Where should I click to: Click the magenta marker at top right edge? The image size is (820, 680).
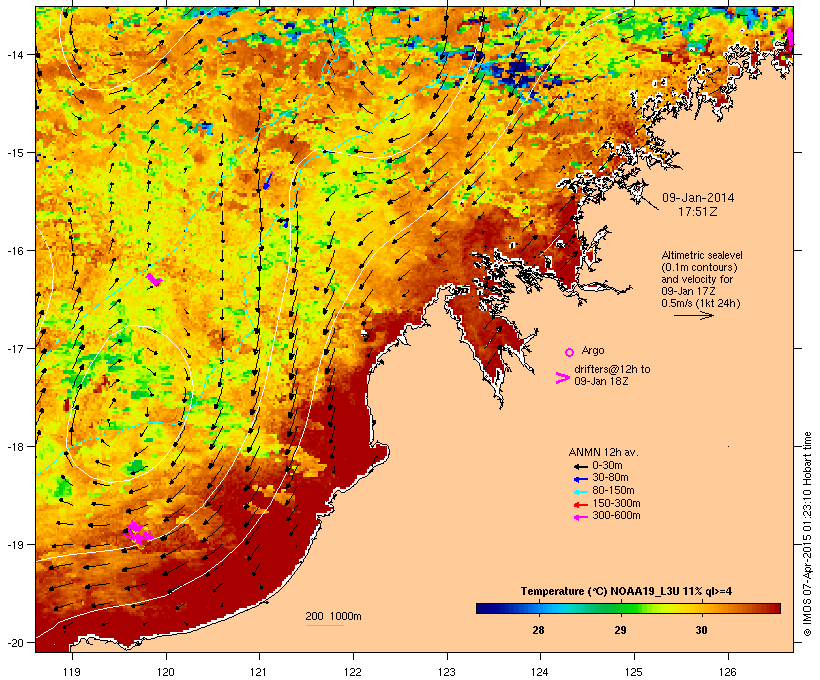[790, 38]
